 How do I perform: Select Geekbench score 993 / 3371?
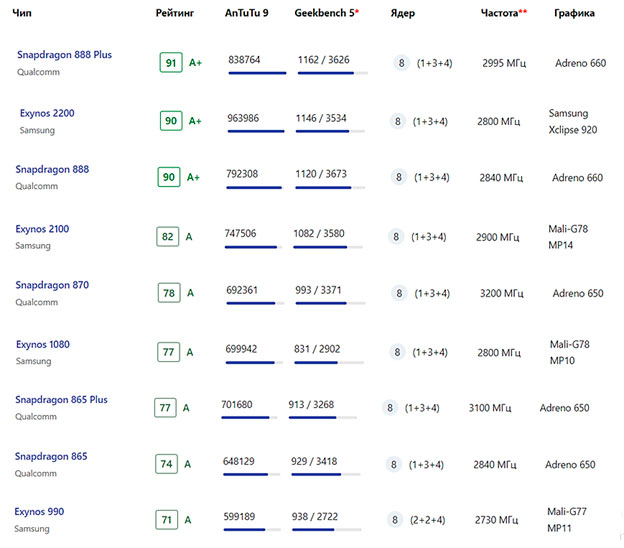318,290
